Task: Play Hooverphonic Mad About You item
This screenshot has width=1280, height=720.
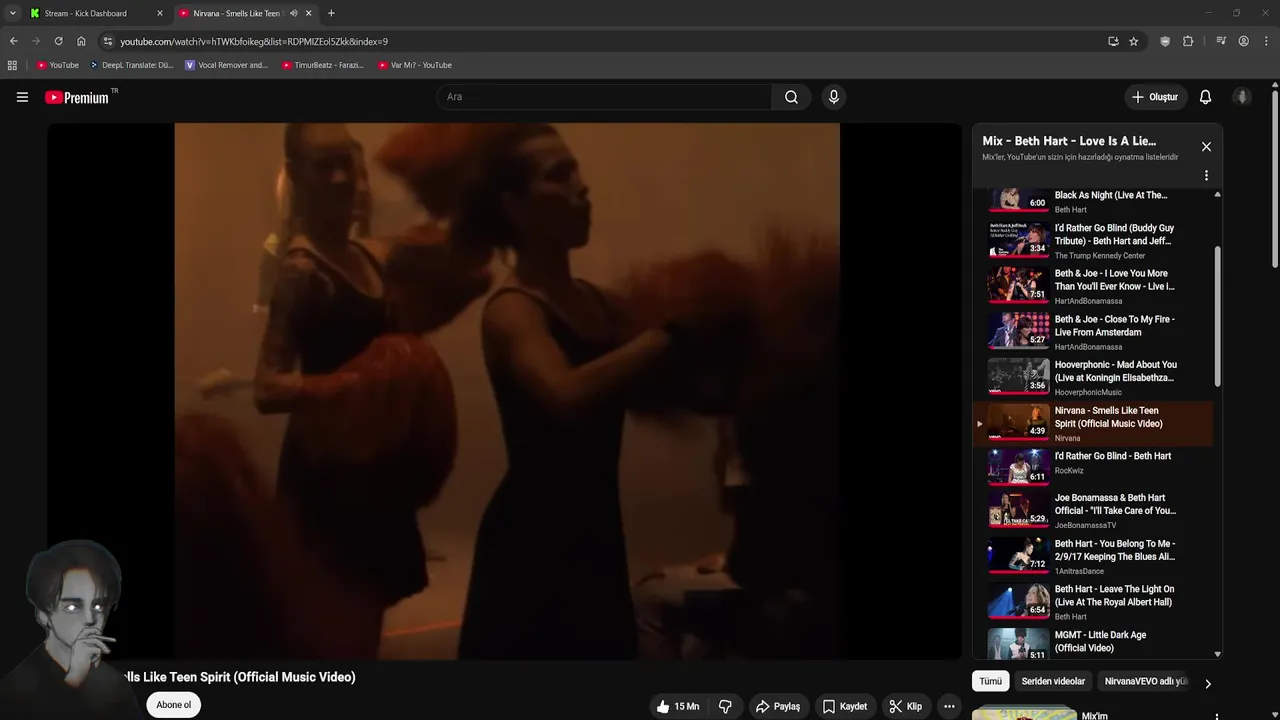Action: (1093, 377)
